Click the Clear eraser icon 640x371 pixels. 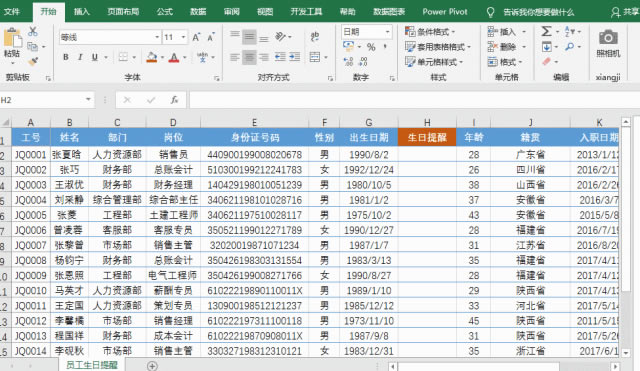click(546, 62)
